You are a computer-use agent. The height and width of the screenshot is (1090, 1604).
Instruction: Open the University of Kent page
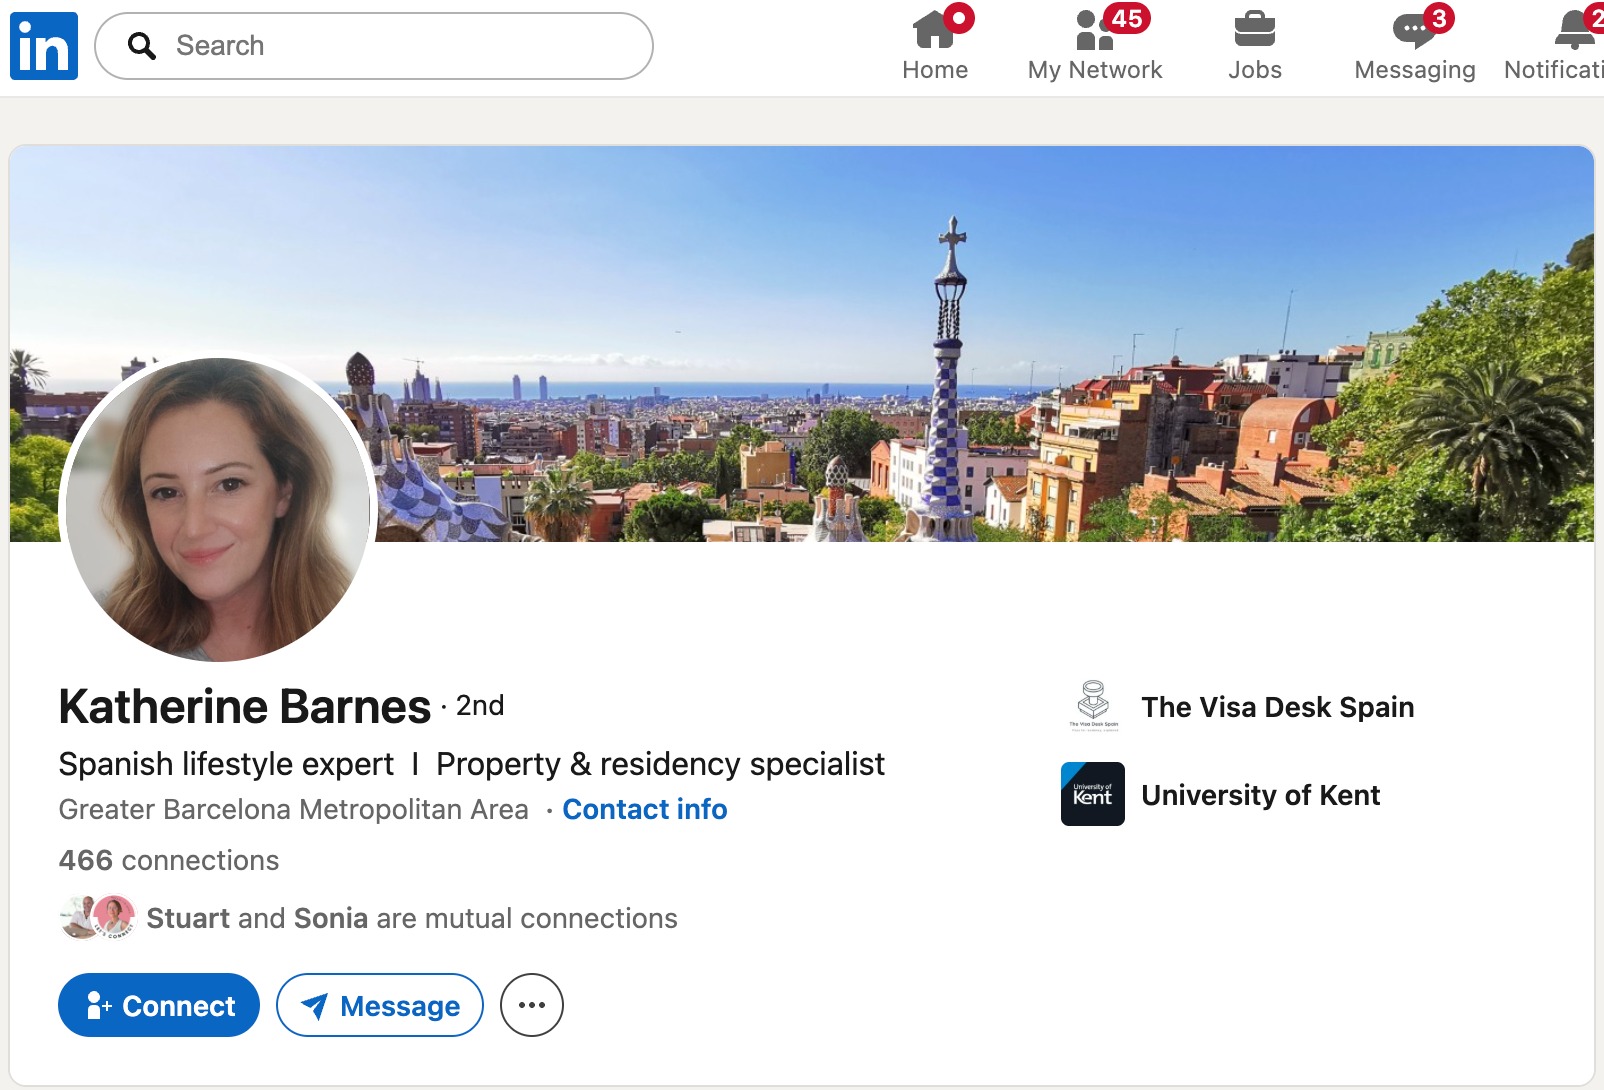pyautogui.click(x=1260, y=795)
